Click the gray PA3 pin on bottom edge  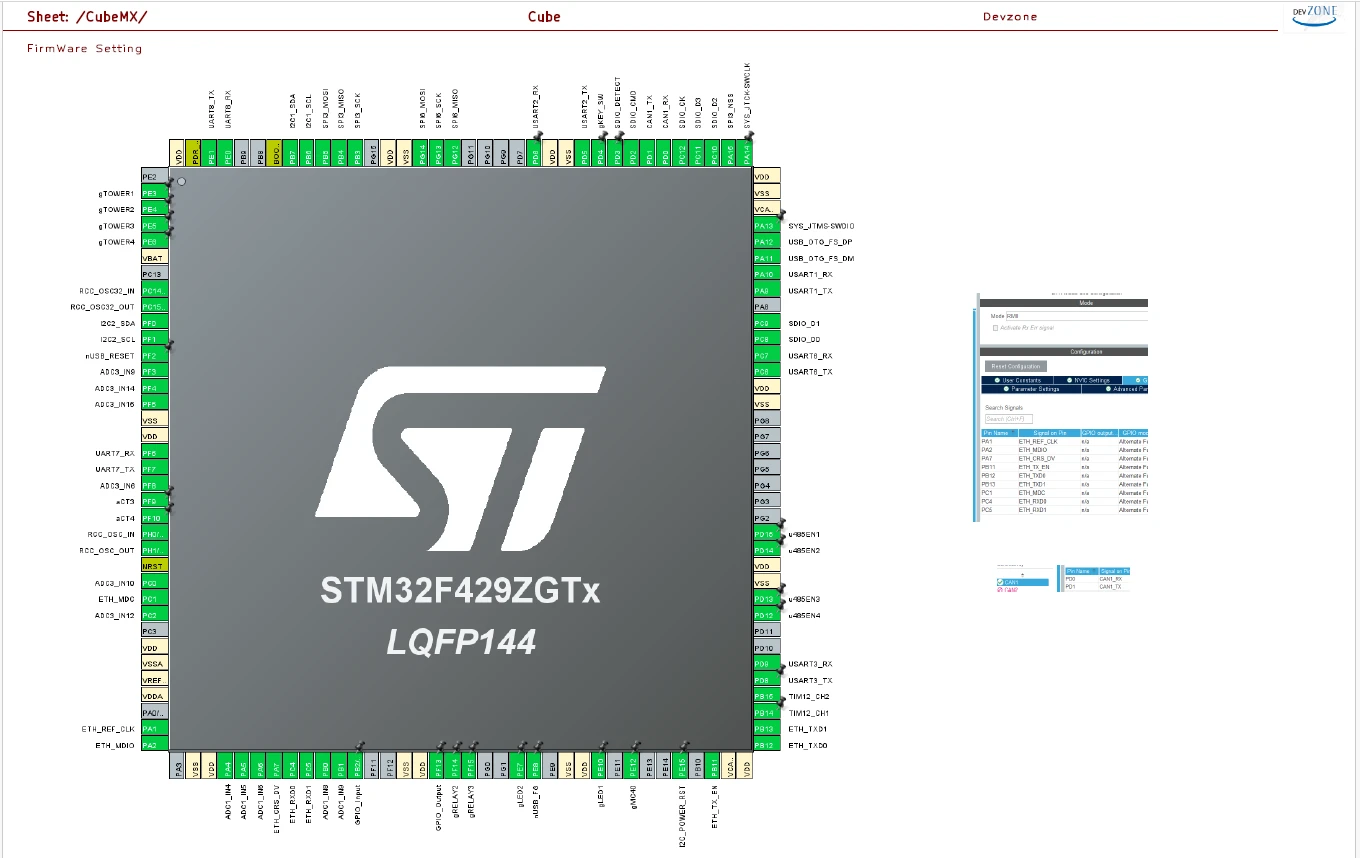[x=178, y=766]
